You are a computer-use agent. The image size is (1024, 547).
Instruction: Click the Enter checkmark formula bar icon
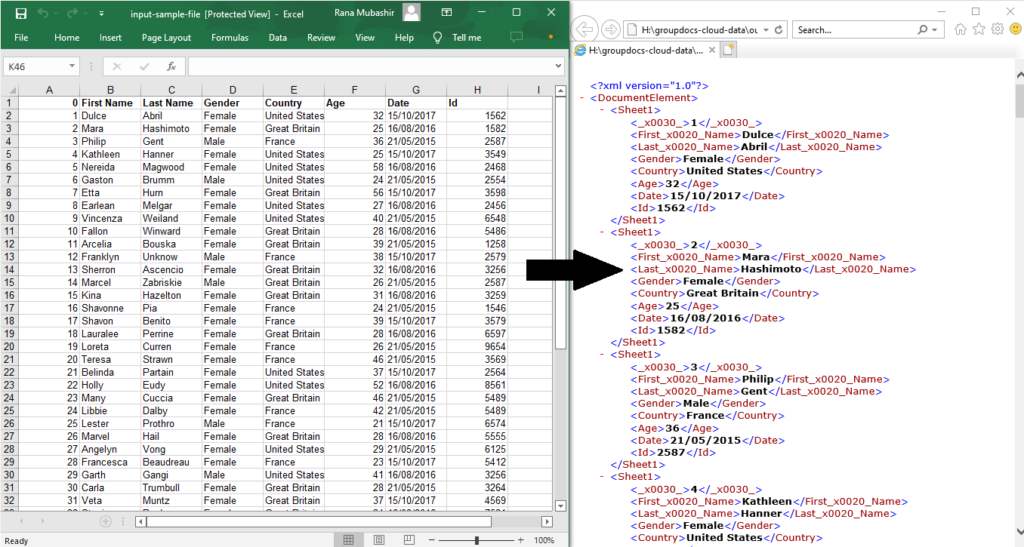(x=144, y=67)
